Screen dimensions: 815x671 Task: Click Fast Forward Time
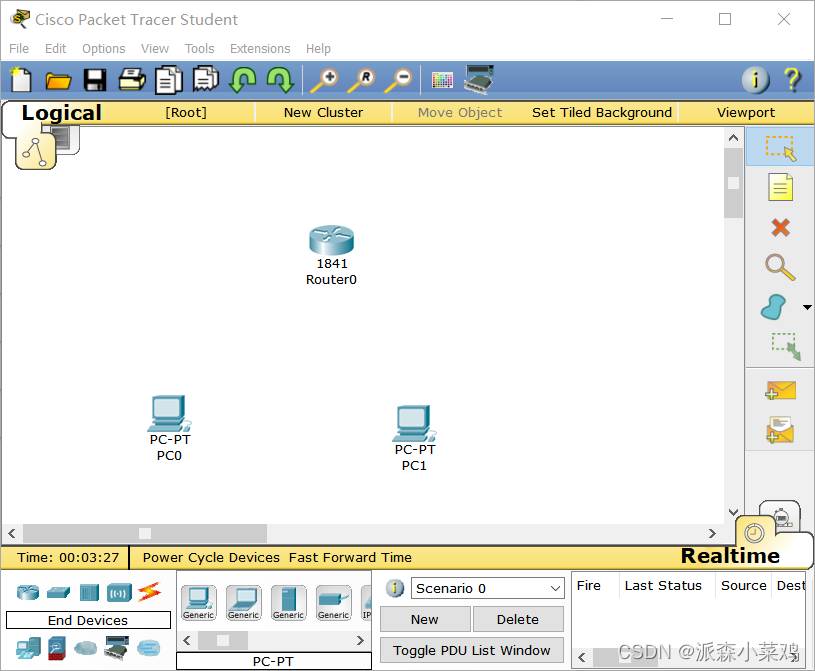pos(350,557)
